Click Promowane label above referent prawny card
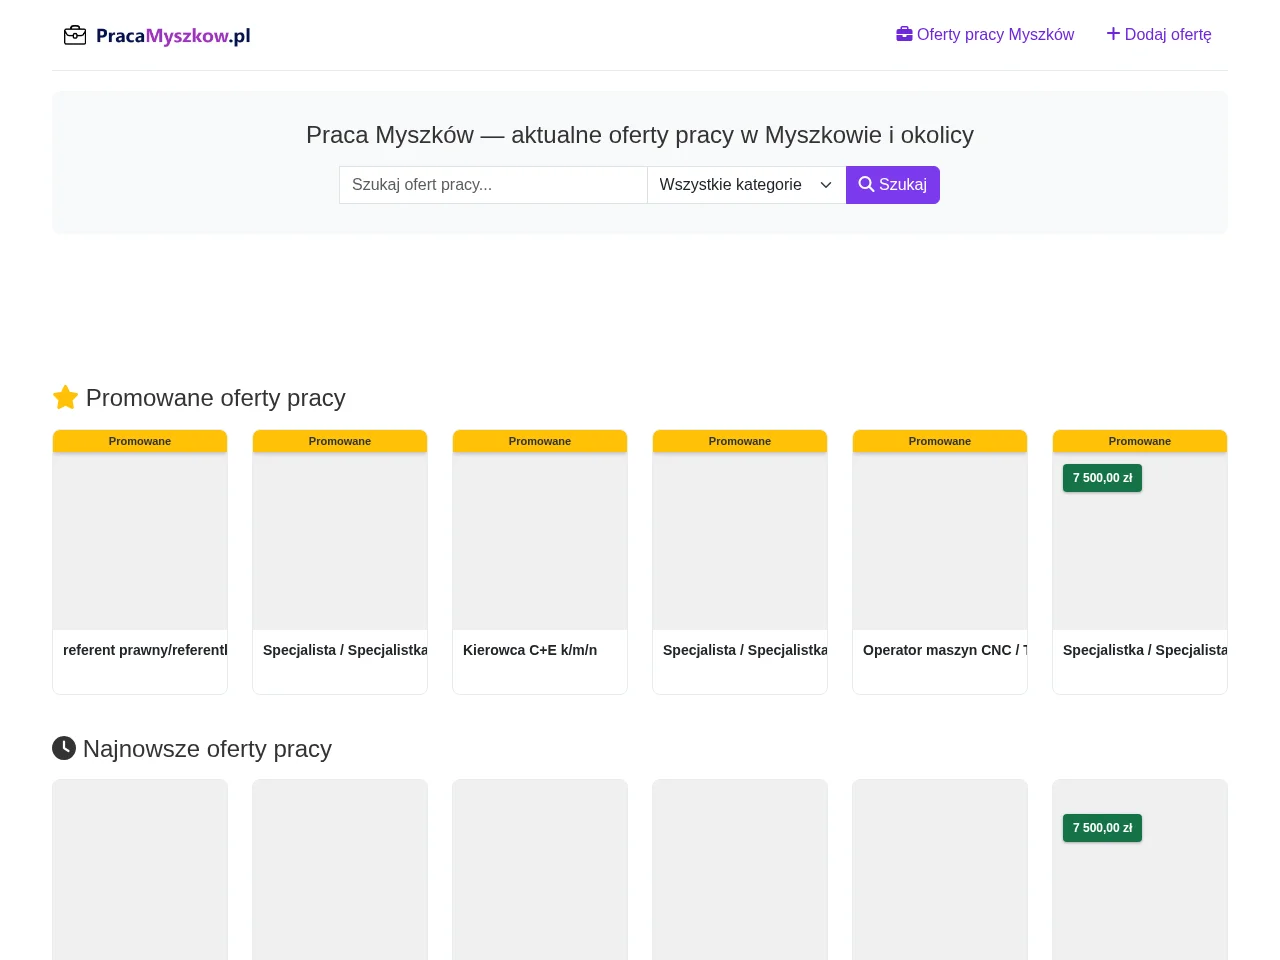This screenshot has height=960, width=1280. pyautogui.click(x=140, y=441)
